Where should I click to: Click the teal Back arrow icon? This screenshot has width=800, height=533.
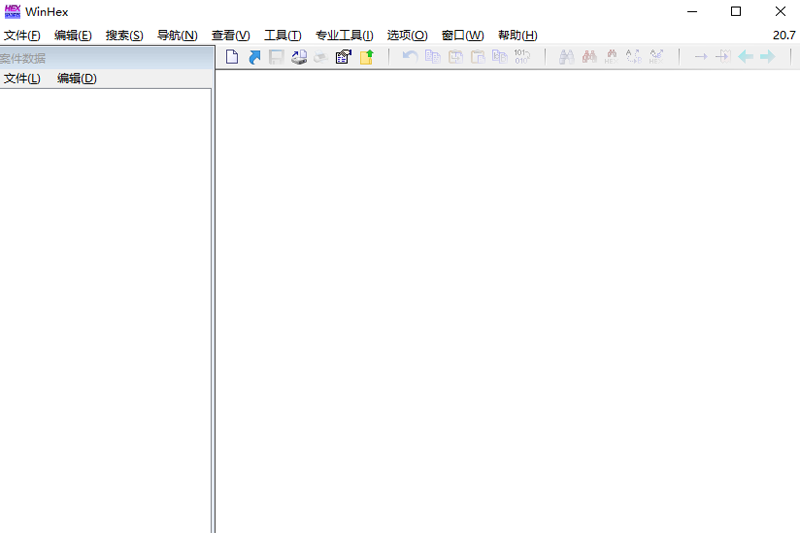[745, 57]
